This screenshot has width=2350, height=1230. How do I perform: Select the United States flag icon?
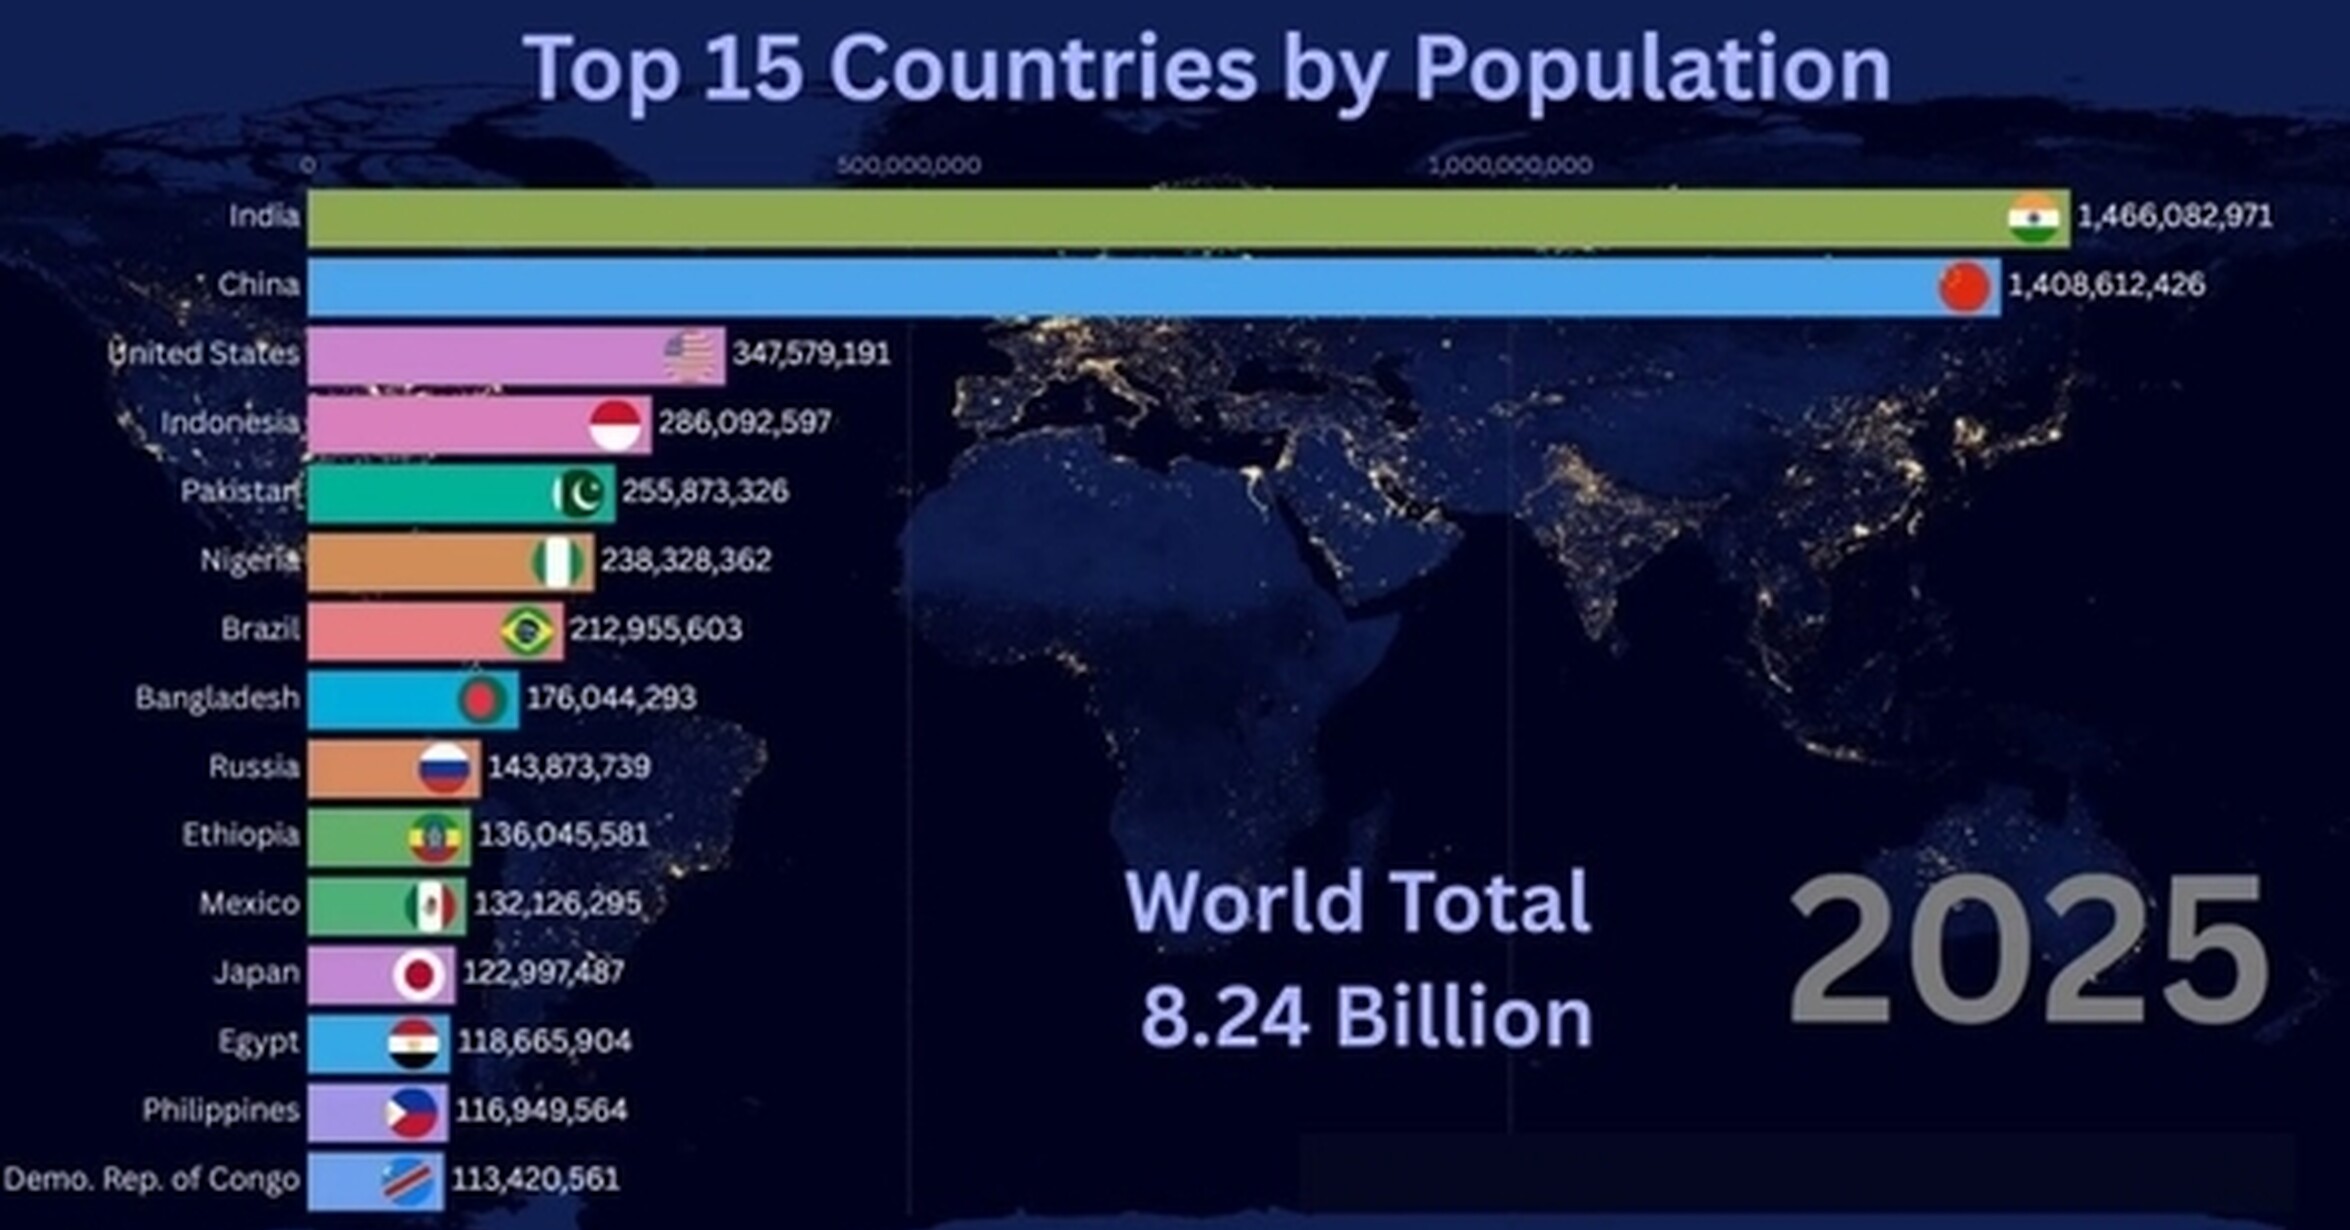tap(691, 355)
